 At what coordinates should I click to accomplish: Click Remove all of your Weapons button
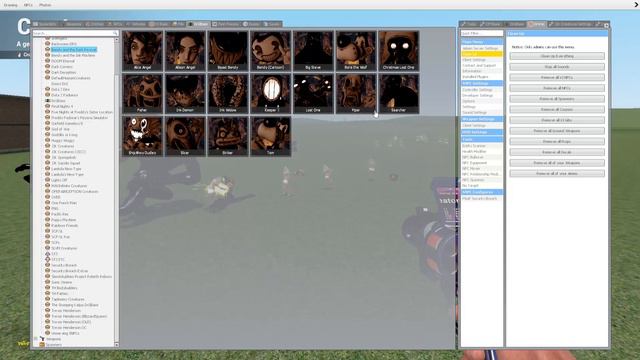(x=557, y=163)
